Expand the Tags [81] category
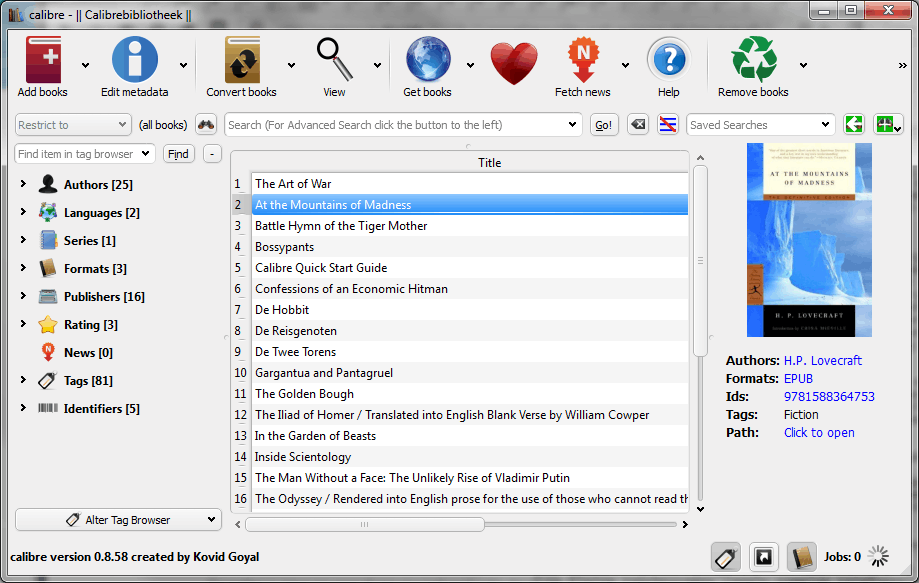 (x=23, y=380)
